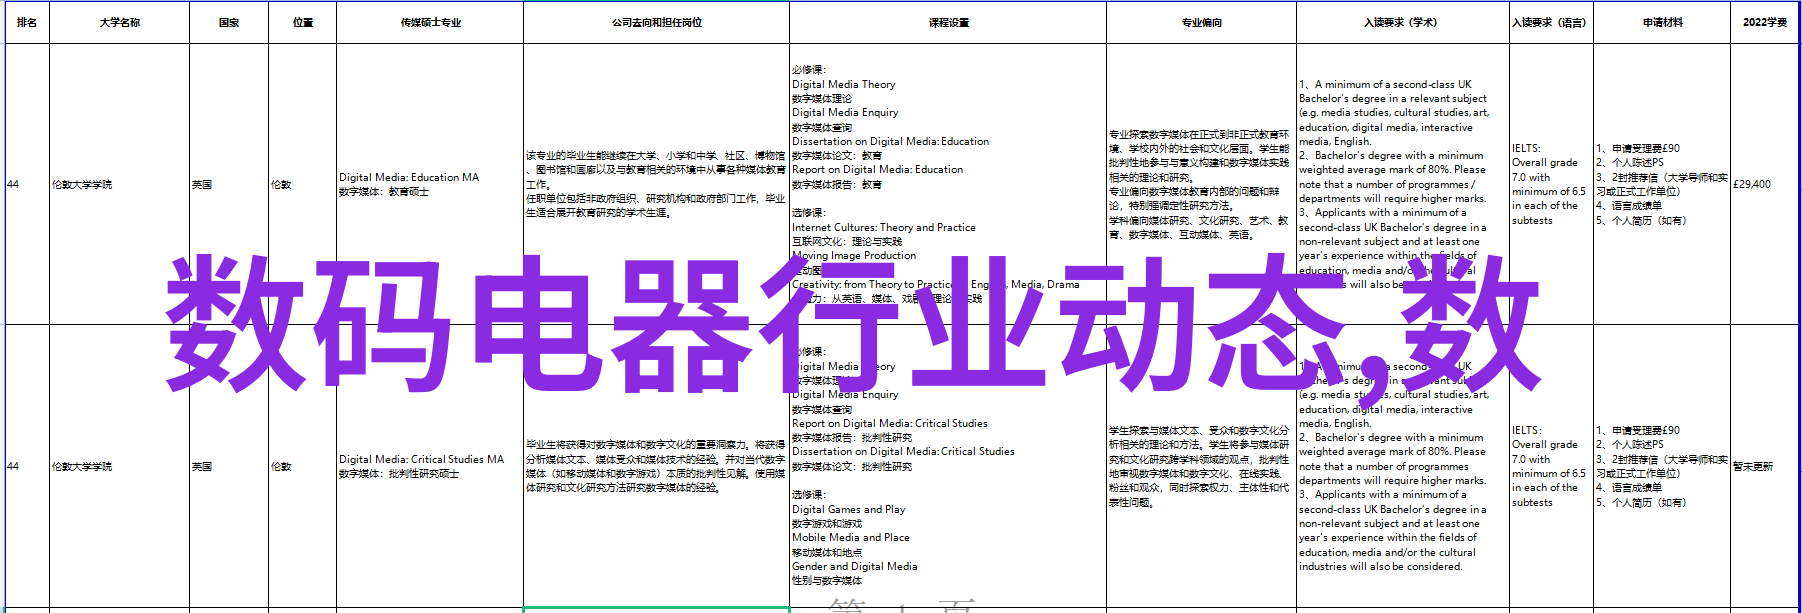The height and width of the screenshot is (613, 1802).
Task: Select the 大学名称 header cell
Action: 119,22
